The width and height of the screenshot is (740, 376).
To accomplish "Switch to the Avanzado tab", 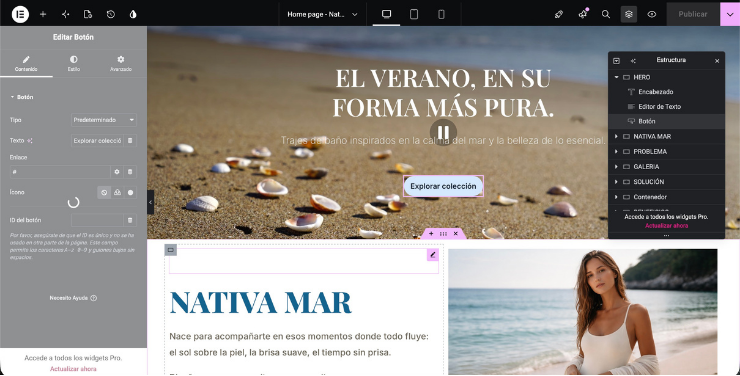I will (x=121, y=63).
